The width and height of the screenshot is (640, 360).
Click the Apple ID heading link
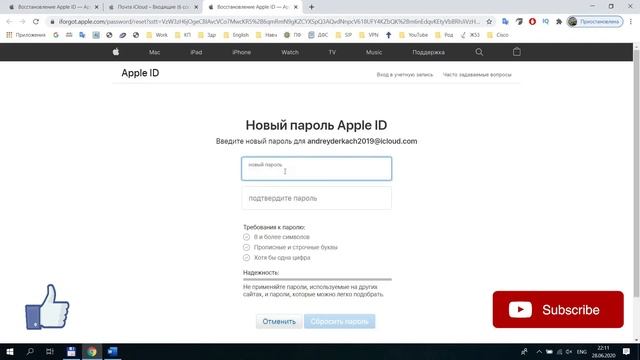coord(140,73)
